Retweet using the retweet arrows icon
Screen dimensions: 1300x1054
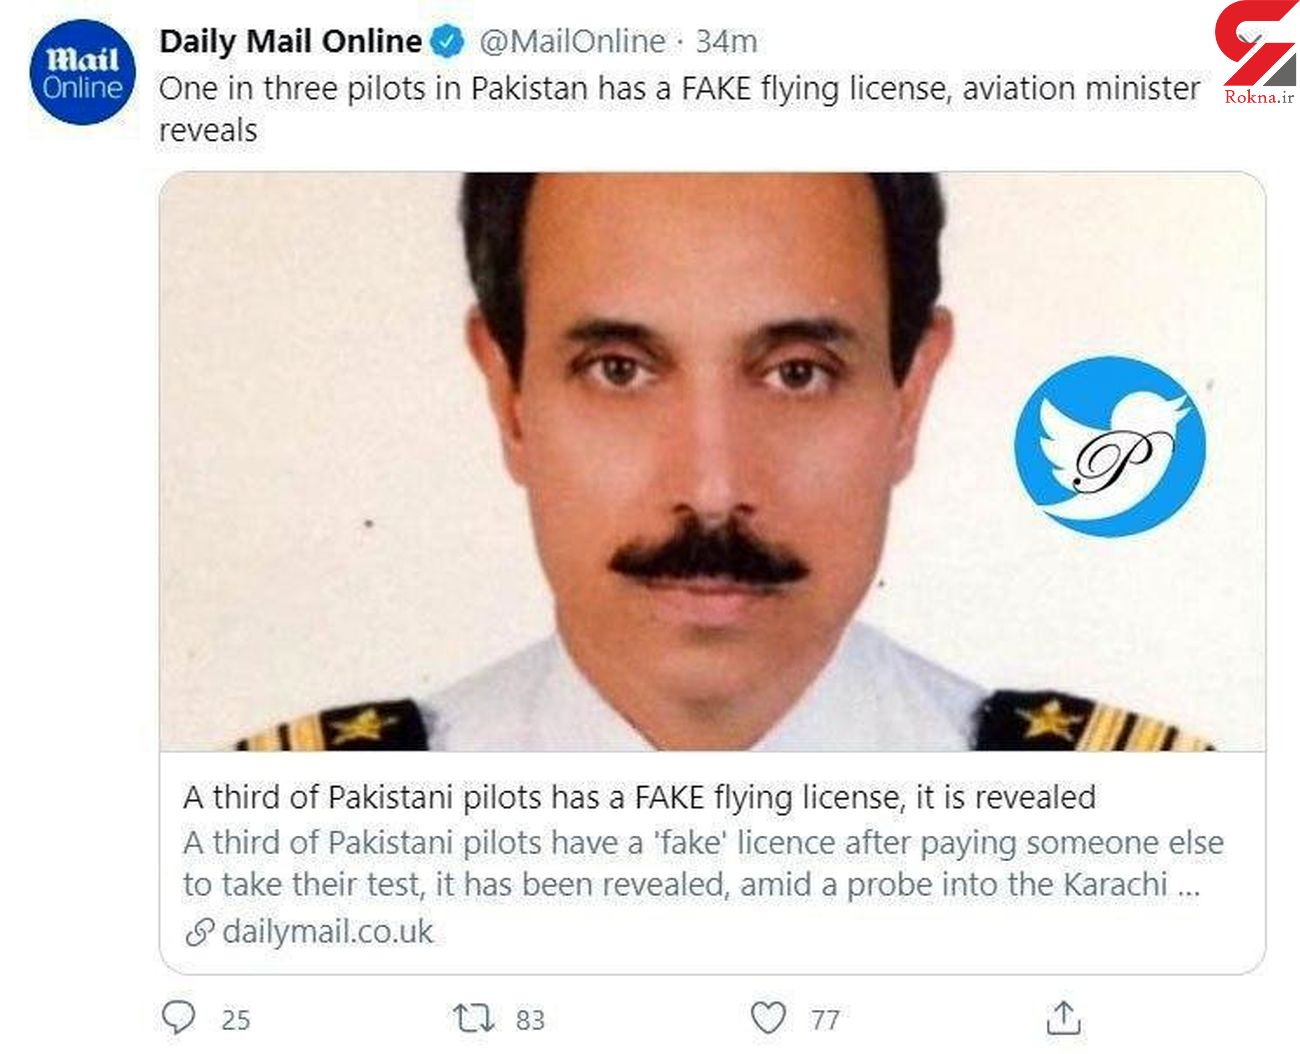click(473, 1019)
